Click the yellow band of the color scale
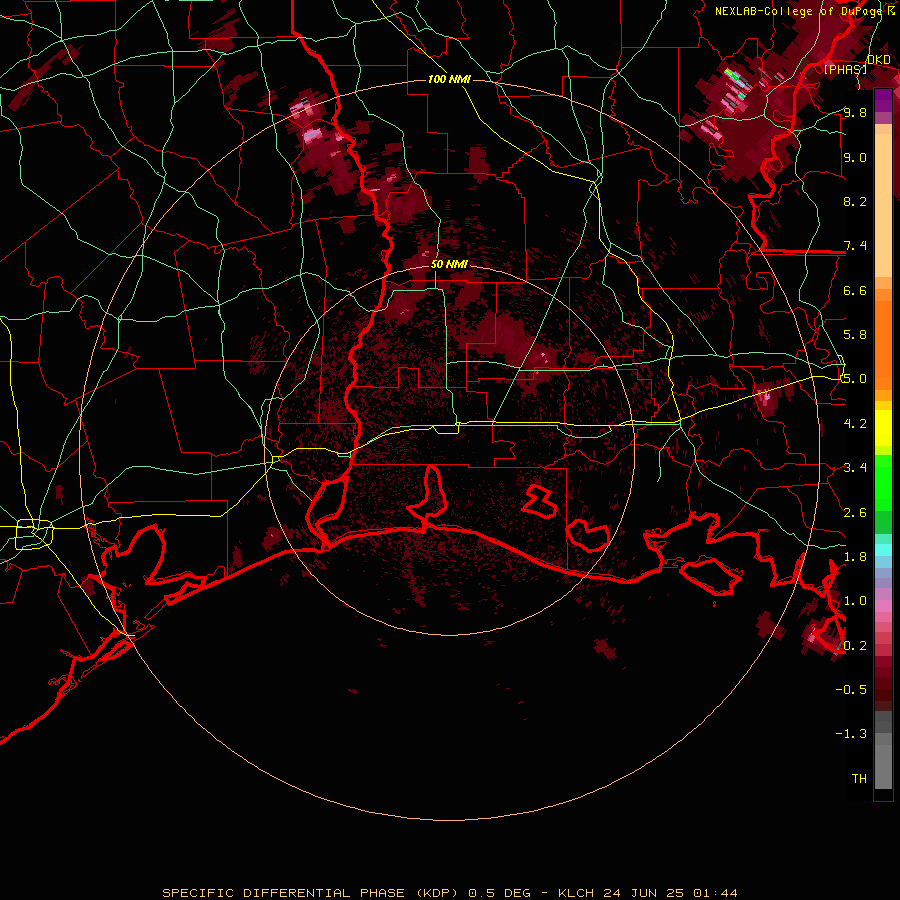 [x=883, y=428]
